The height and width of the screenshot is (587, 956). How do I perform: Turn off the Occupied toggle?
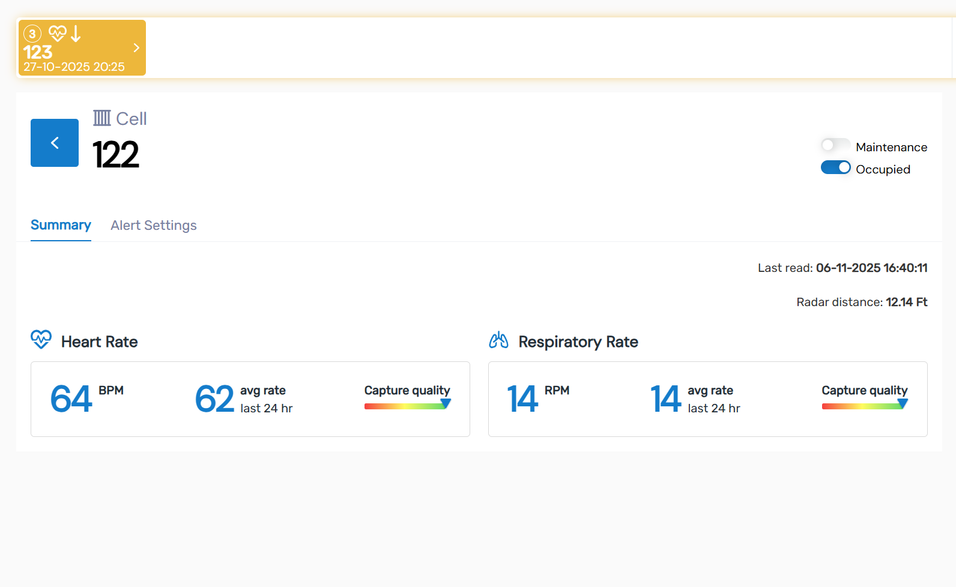[x=835, y=168]
